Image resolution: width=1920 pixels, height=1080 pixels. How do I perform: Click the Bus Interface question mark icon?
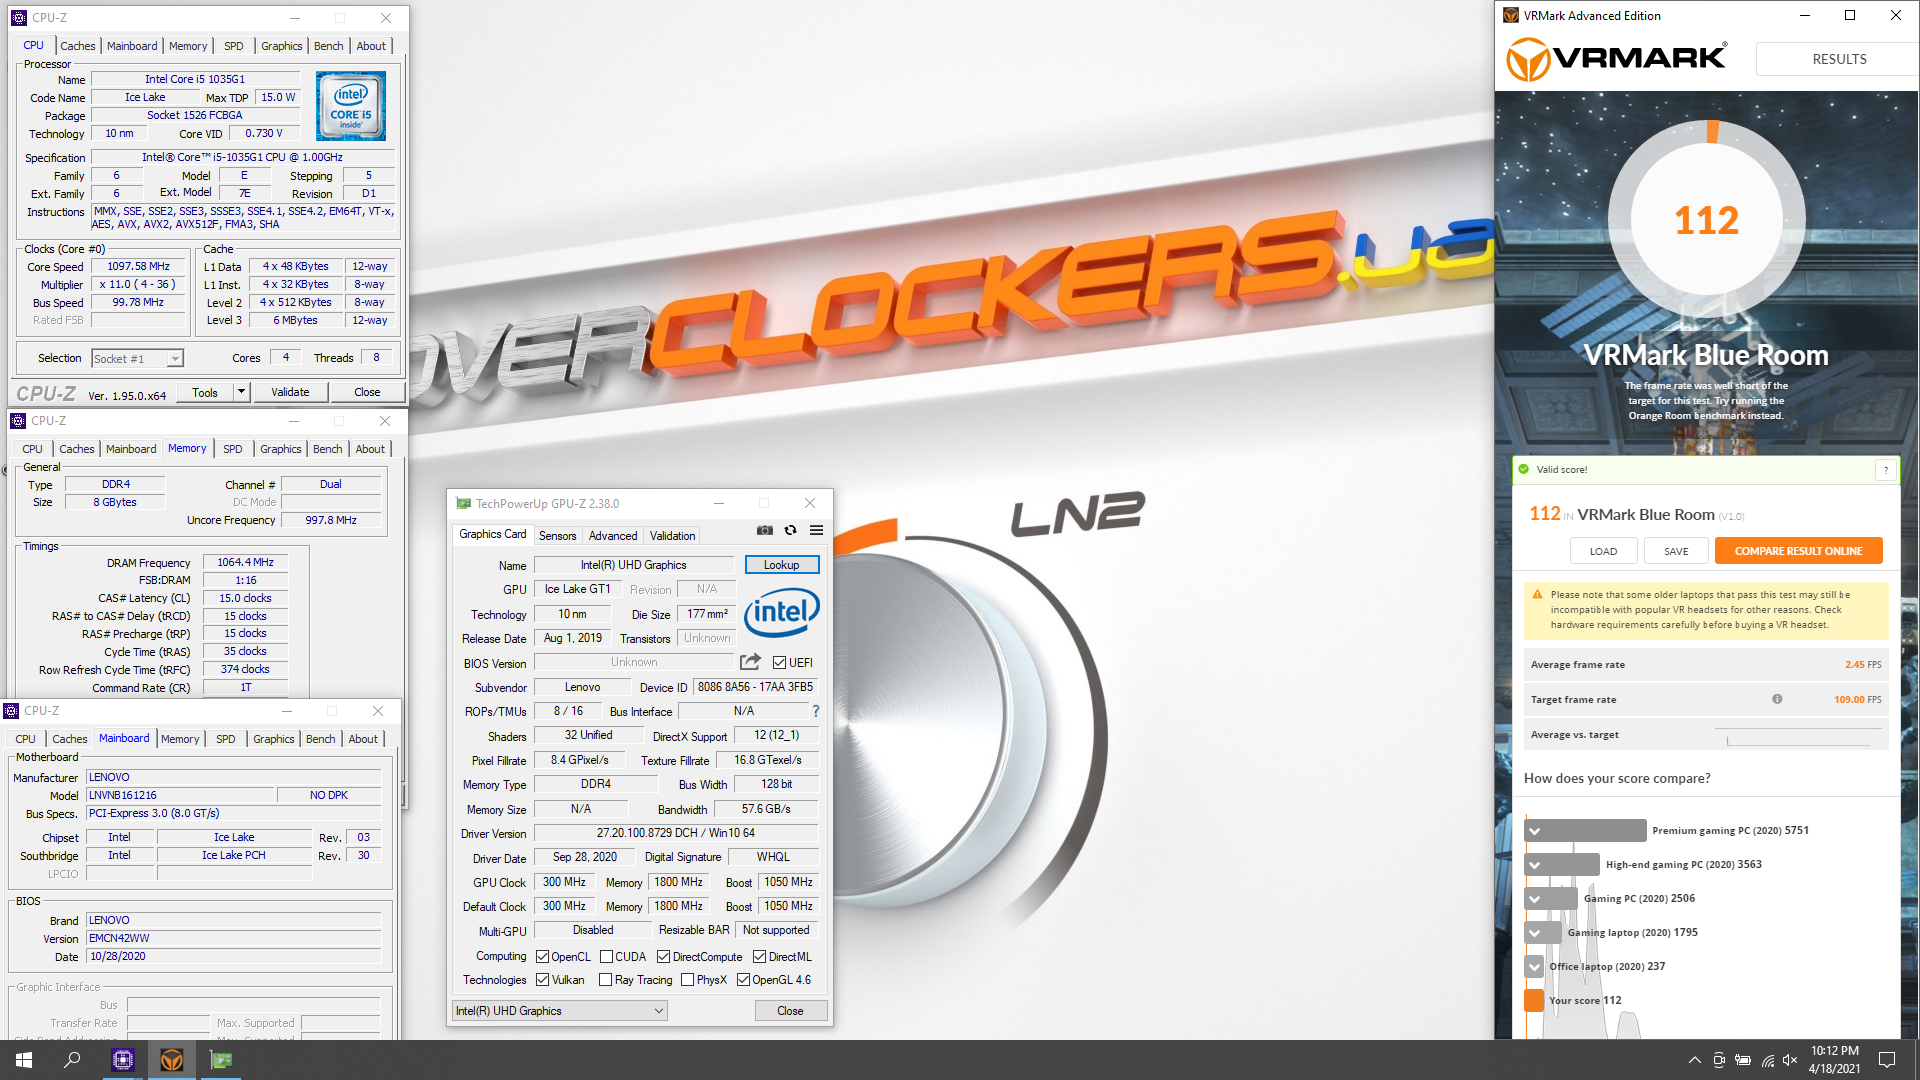tap(816, 711)
